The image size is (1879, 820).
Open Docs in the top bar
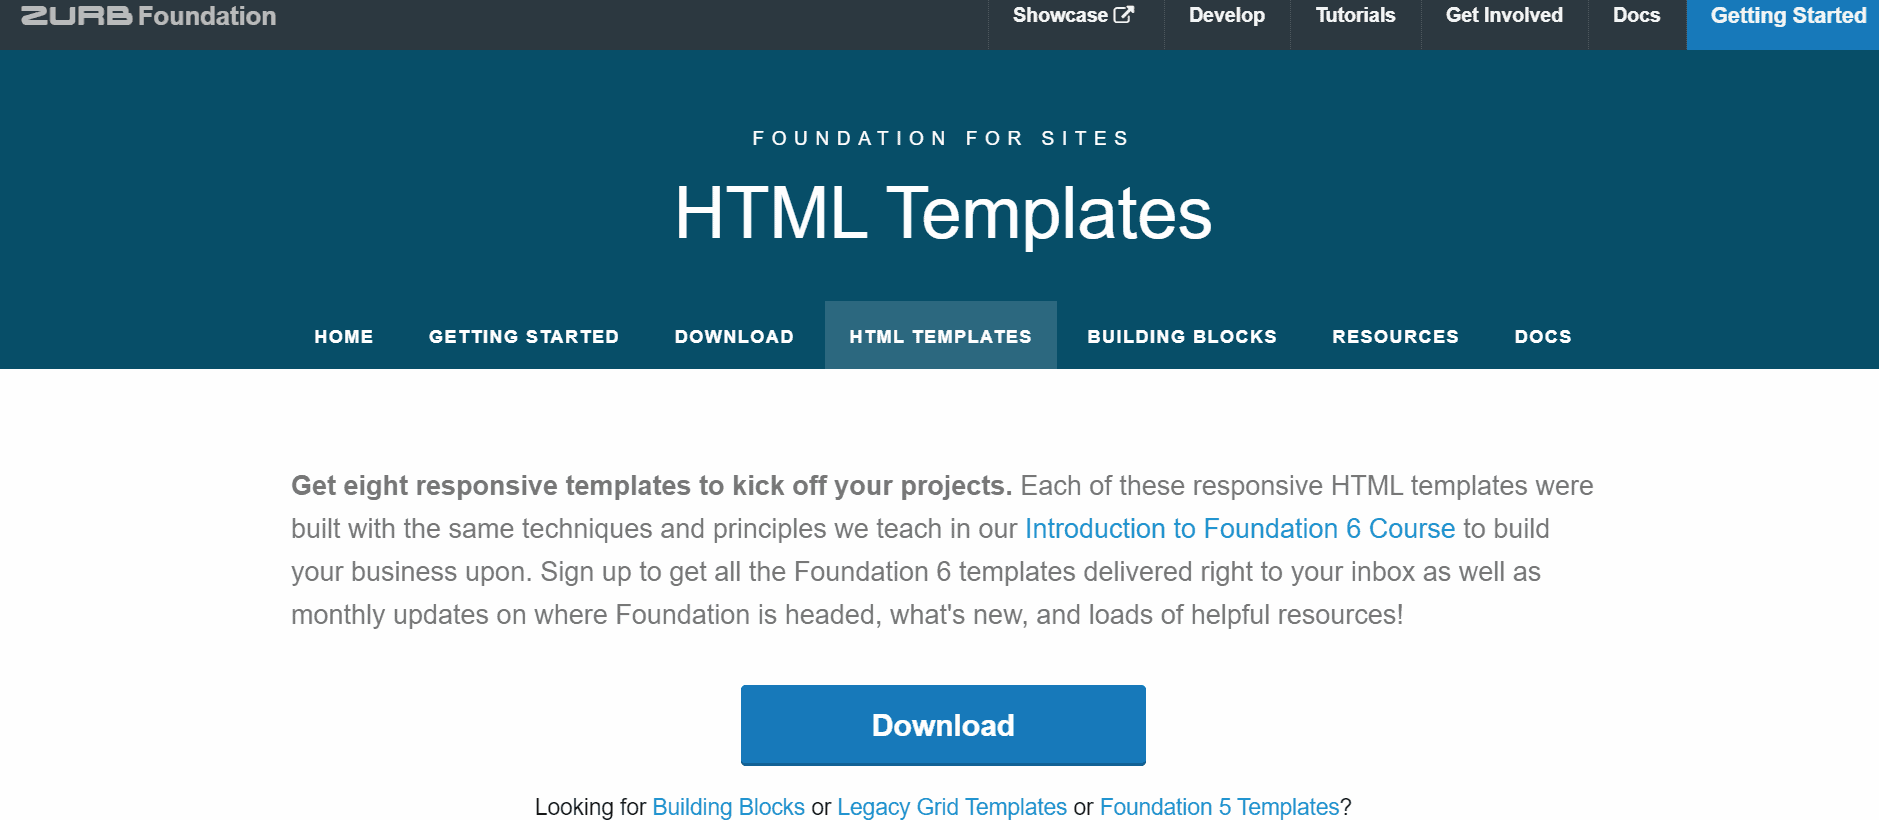point(1636,16)
